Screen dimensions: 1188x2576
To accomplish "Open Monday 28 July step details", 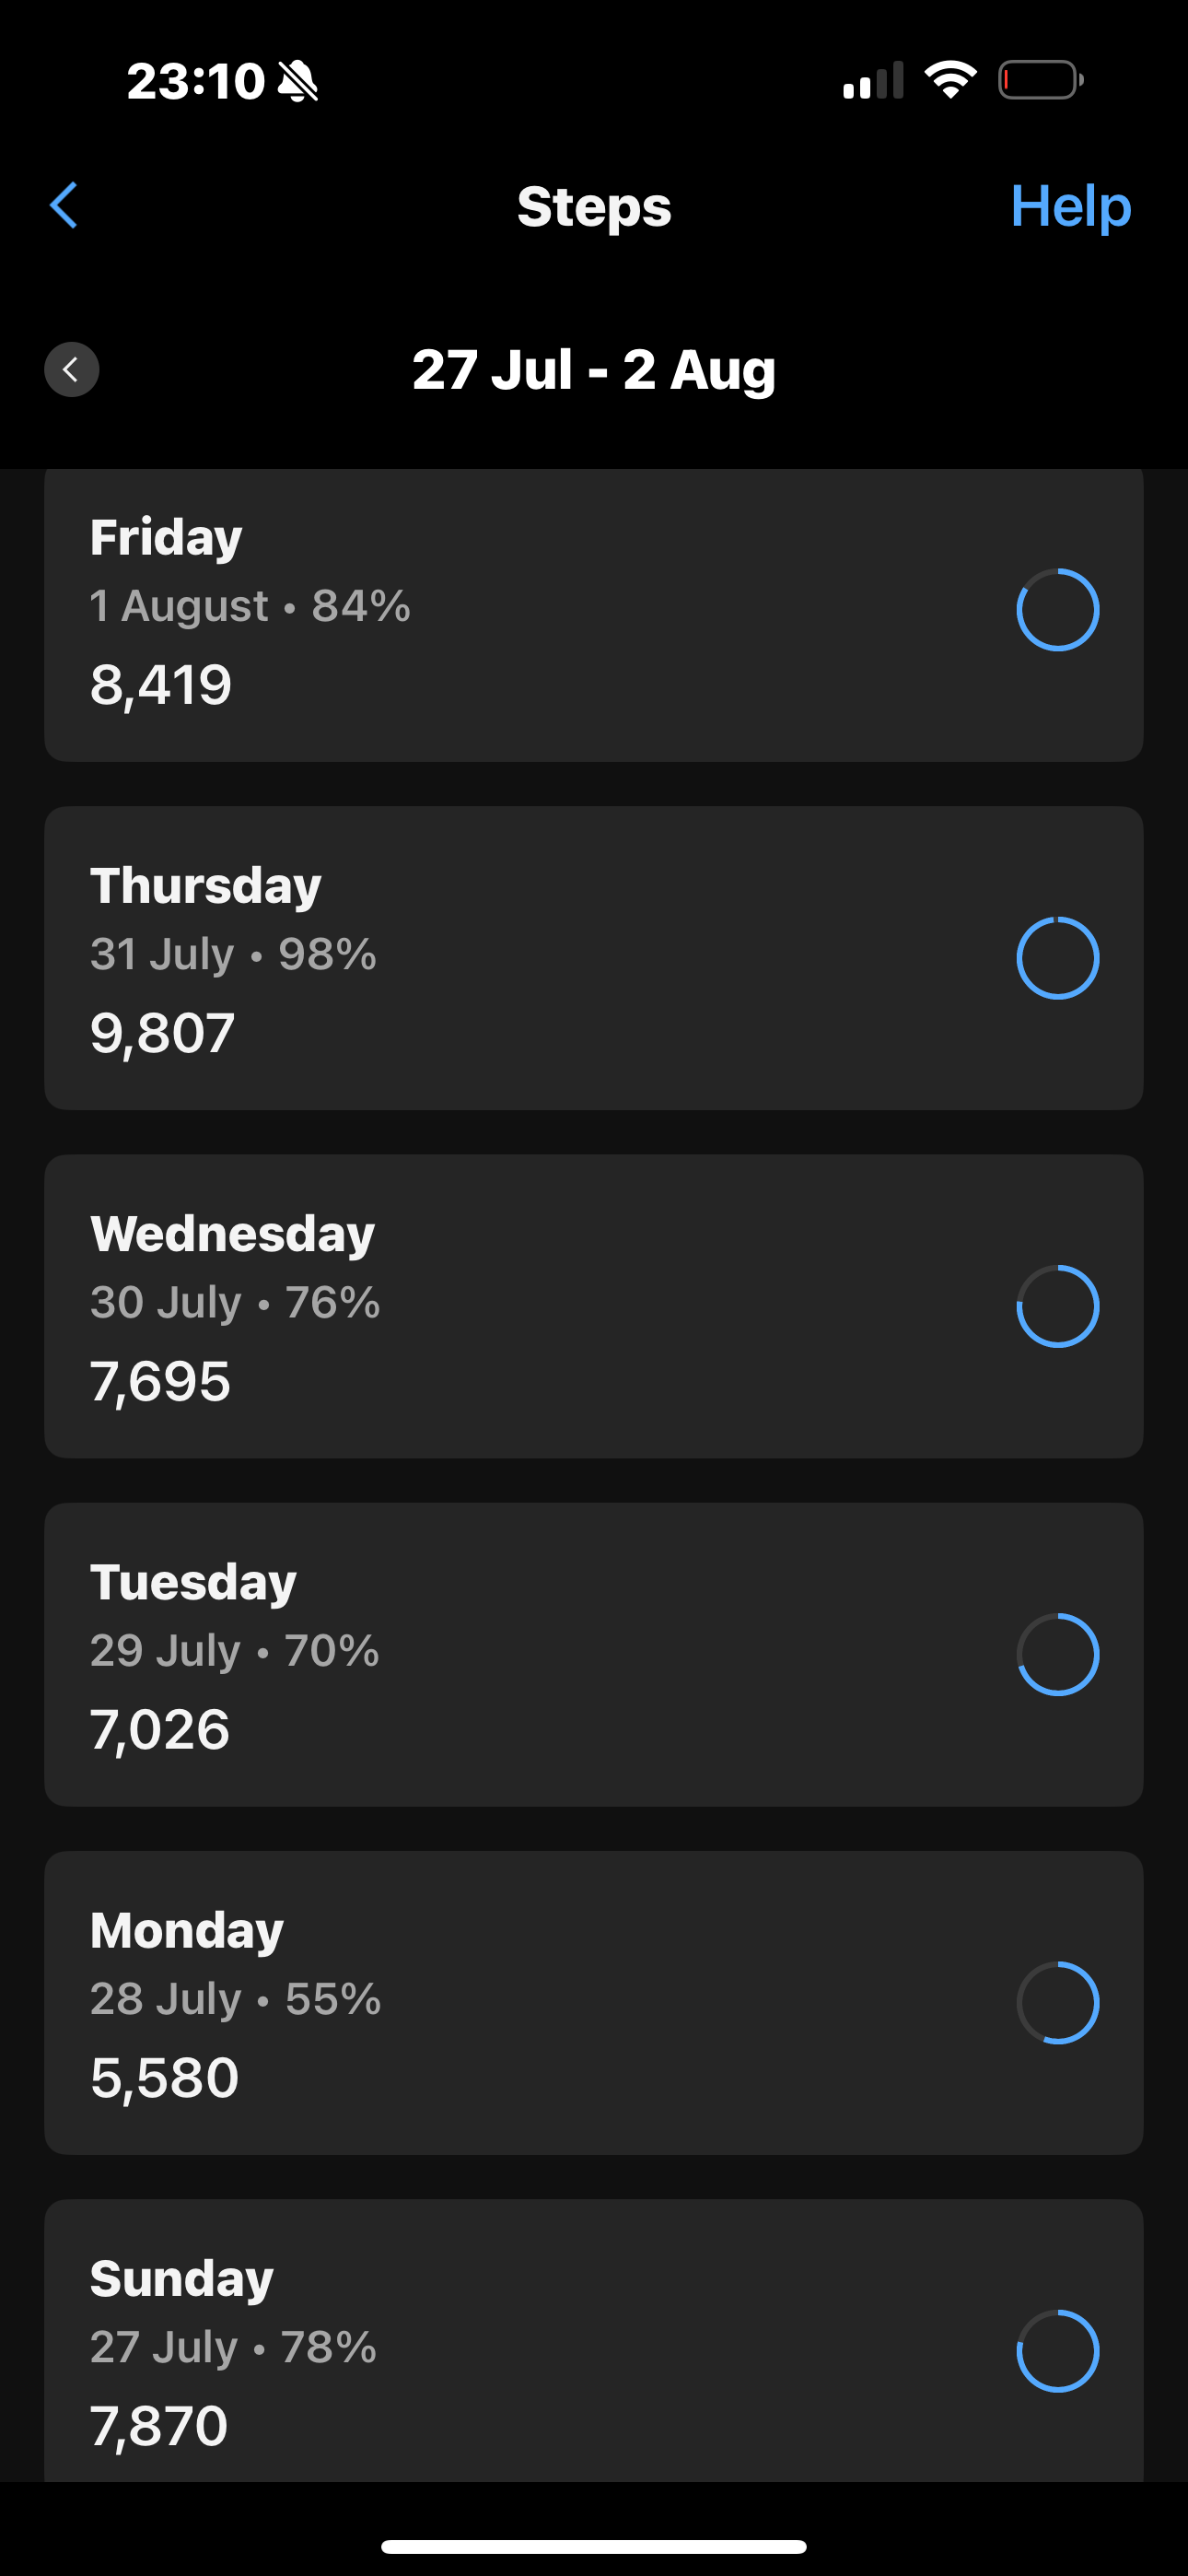I will coord(594,2003).
